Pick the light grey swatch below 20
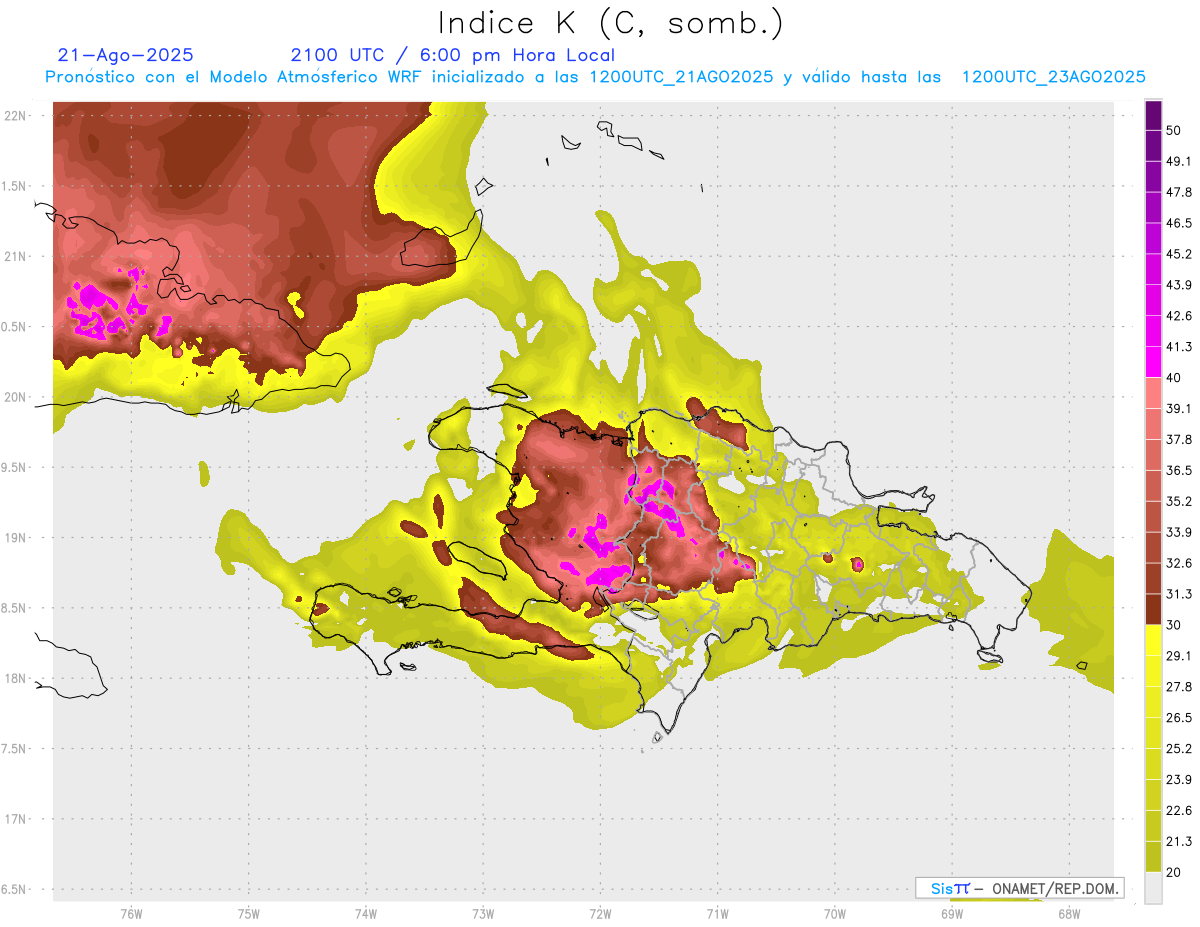This screenshot has height=927, width=1200. point(1154,887)
